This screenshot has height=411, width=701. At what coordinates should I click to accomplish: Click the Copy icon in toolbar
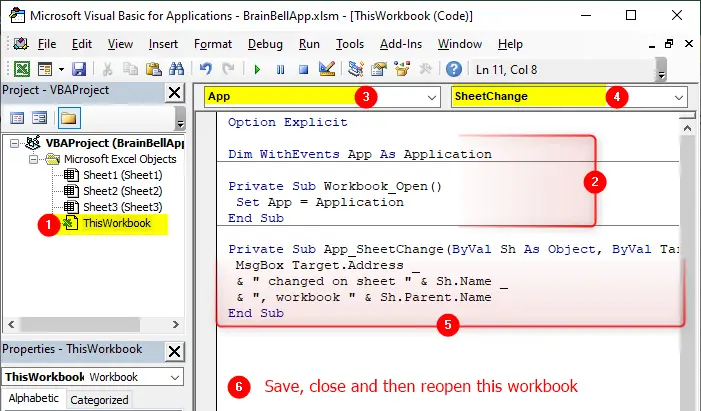(x=131, y=69)
